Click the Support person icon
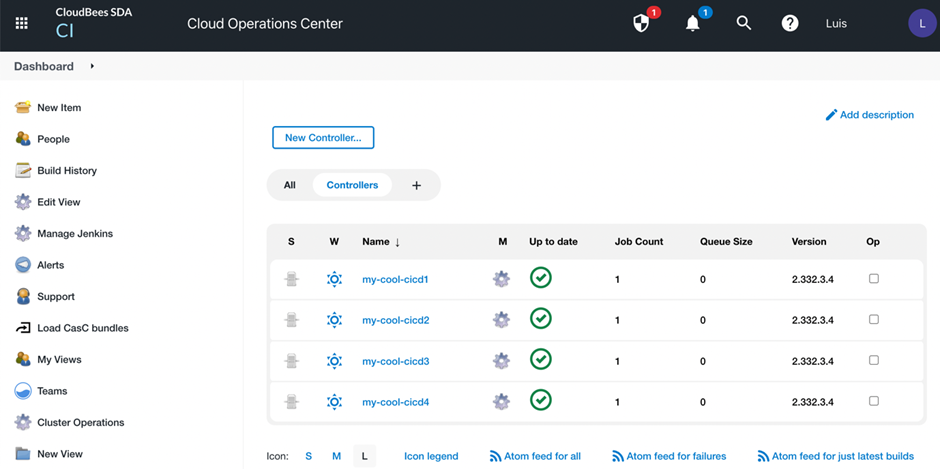This screenshot has height=469, width=940. [23, 296]
